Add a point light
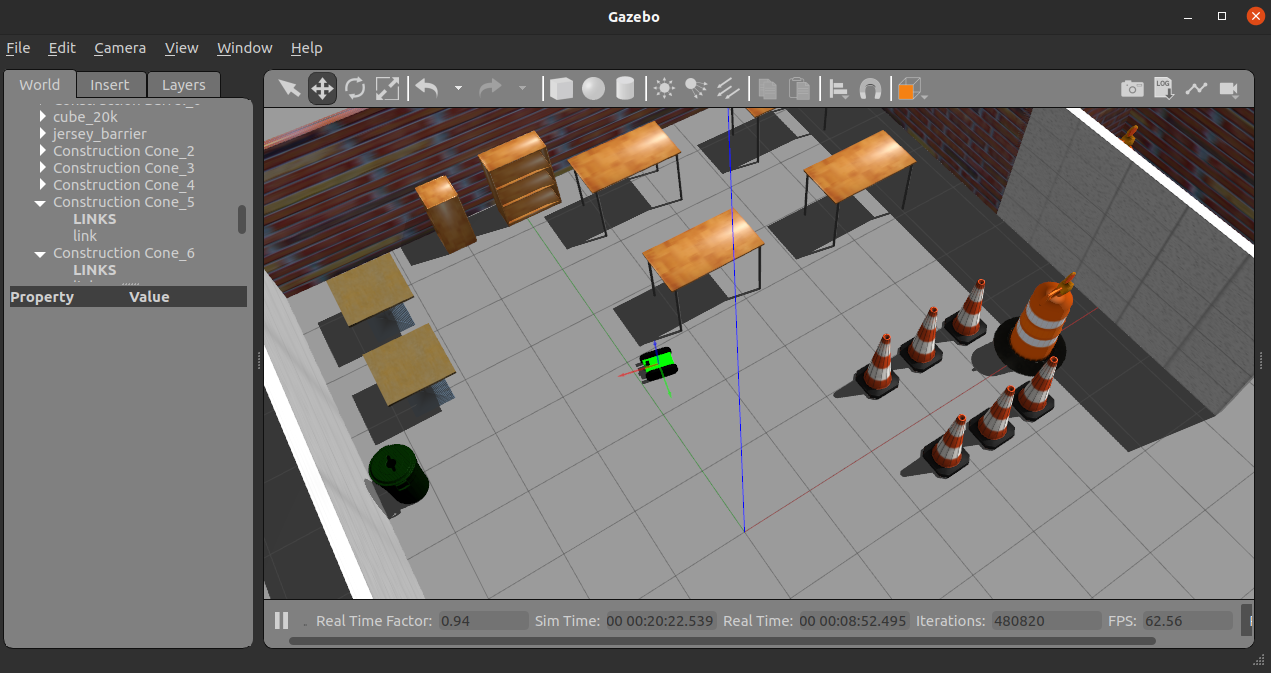The width and height of the screenshot is (1271, 673). (664, 88)
